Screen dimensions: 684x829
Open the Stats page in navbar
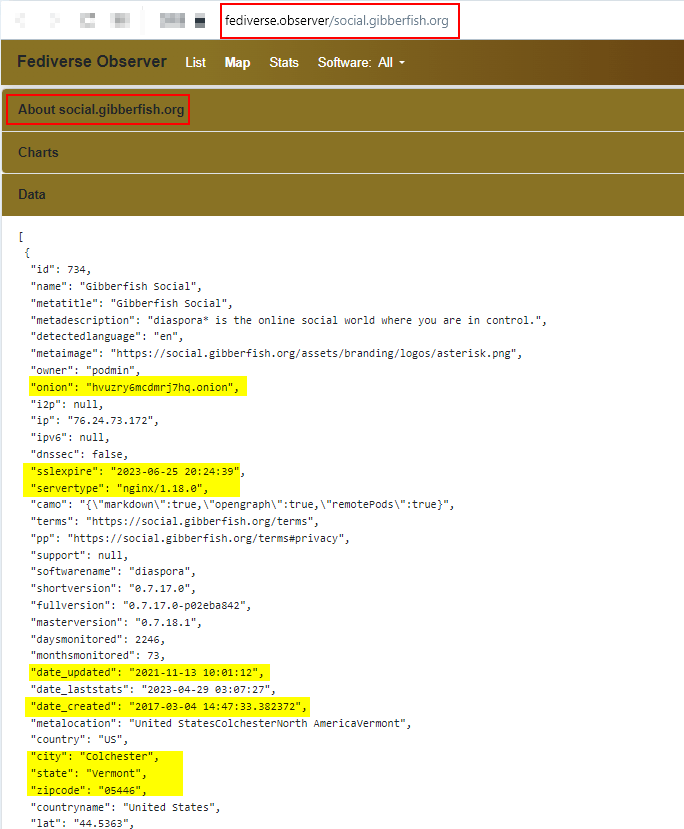click(284, 62)
